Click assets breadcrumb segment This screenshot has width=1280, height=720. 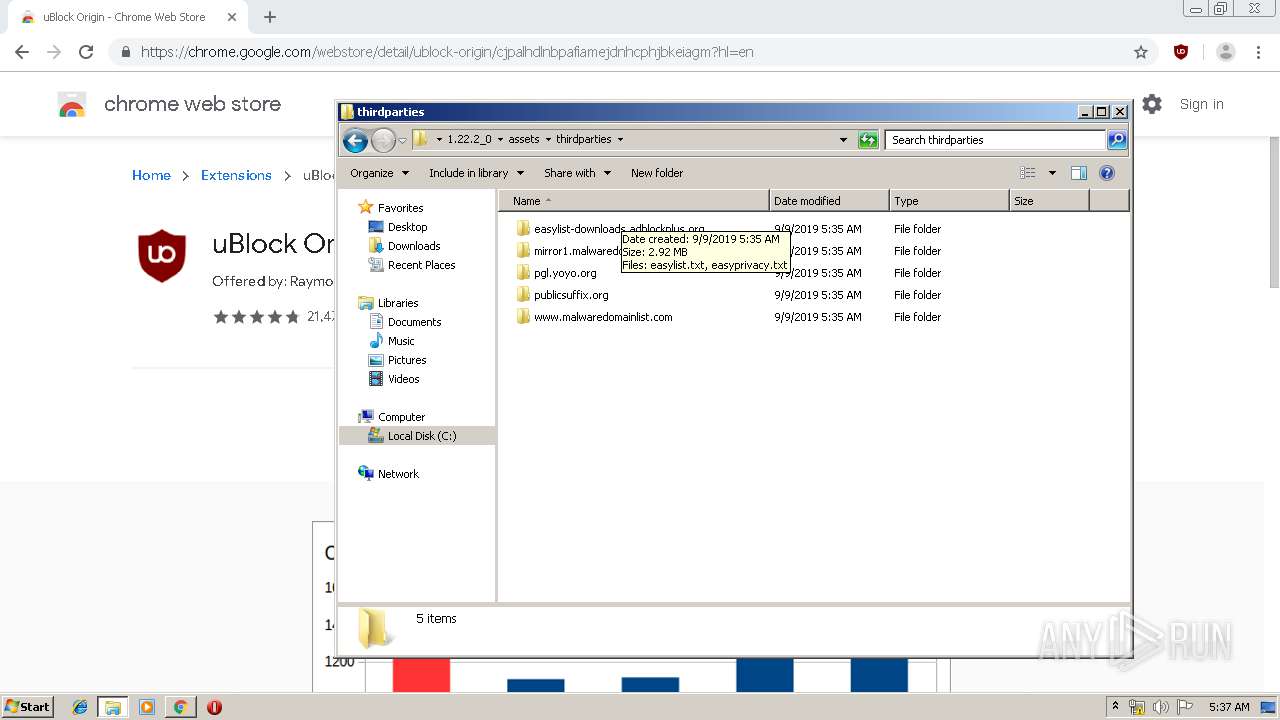click(x=524, y=139)
